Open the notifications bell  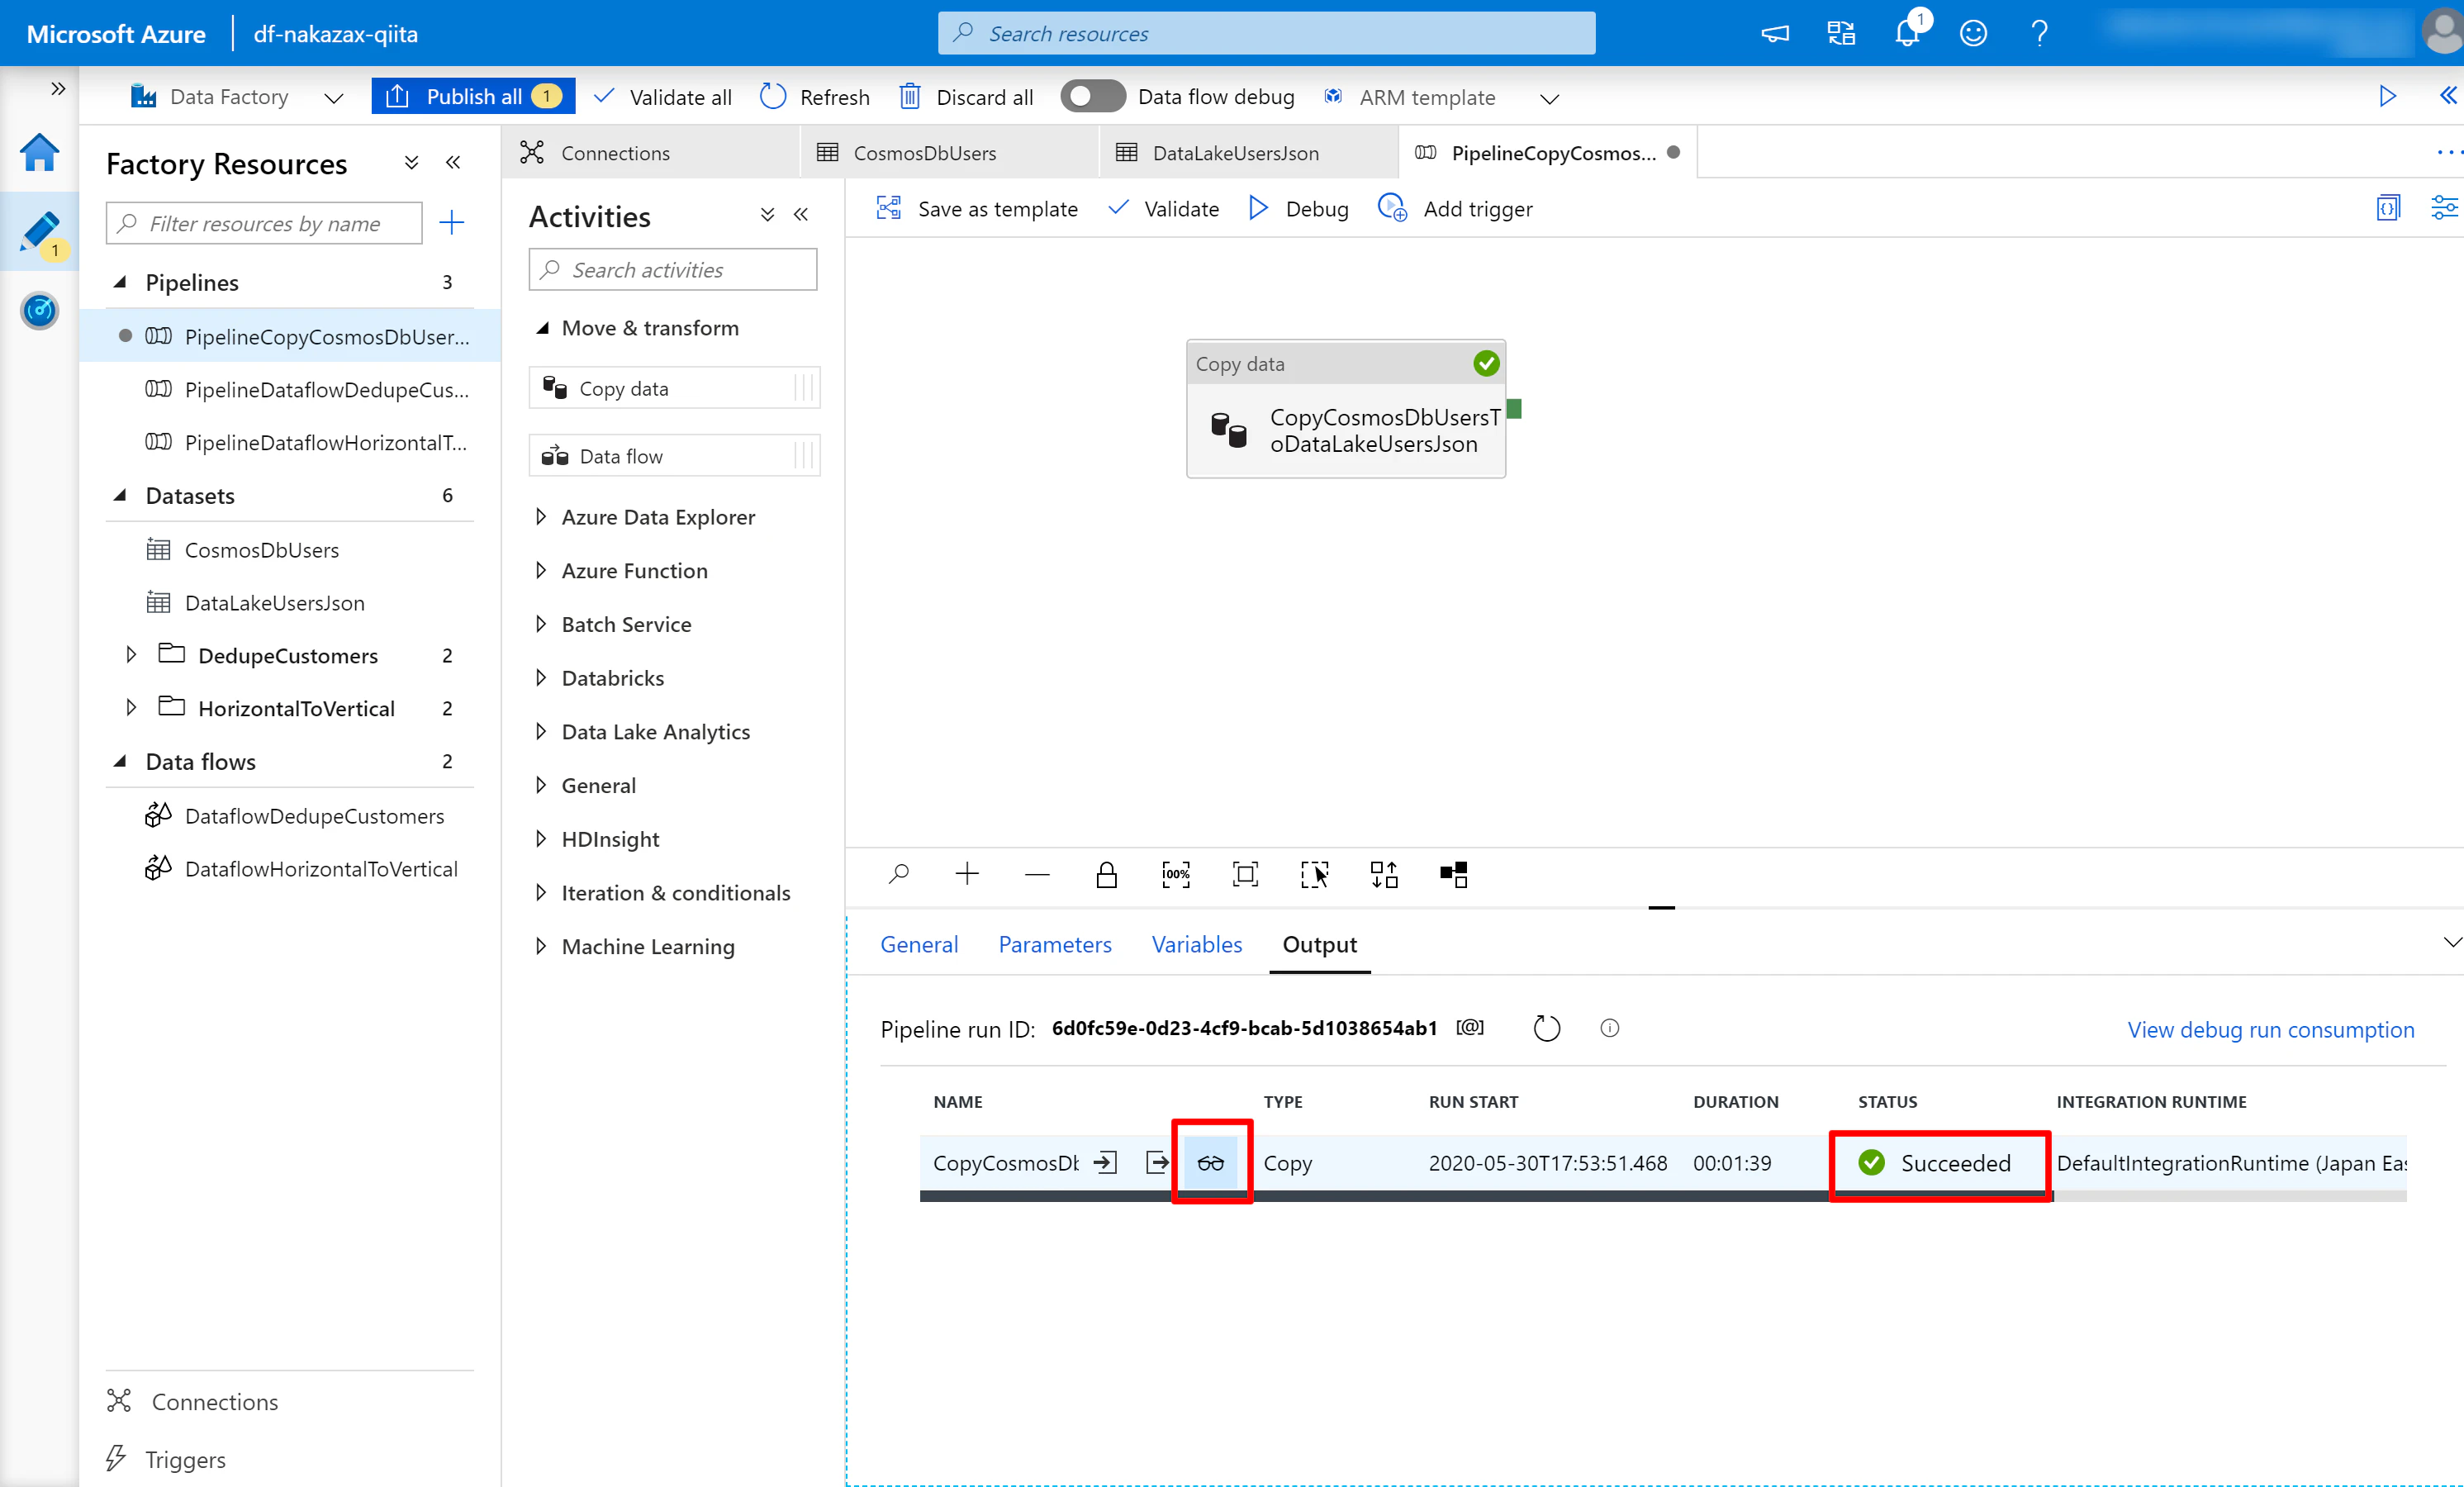pyautogui.click(x=1908, y=32)
